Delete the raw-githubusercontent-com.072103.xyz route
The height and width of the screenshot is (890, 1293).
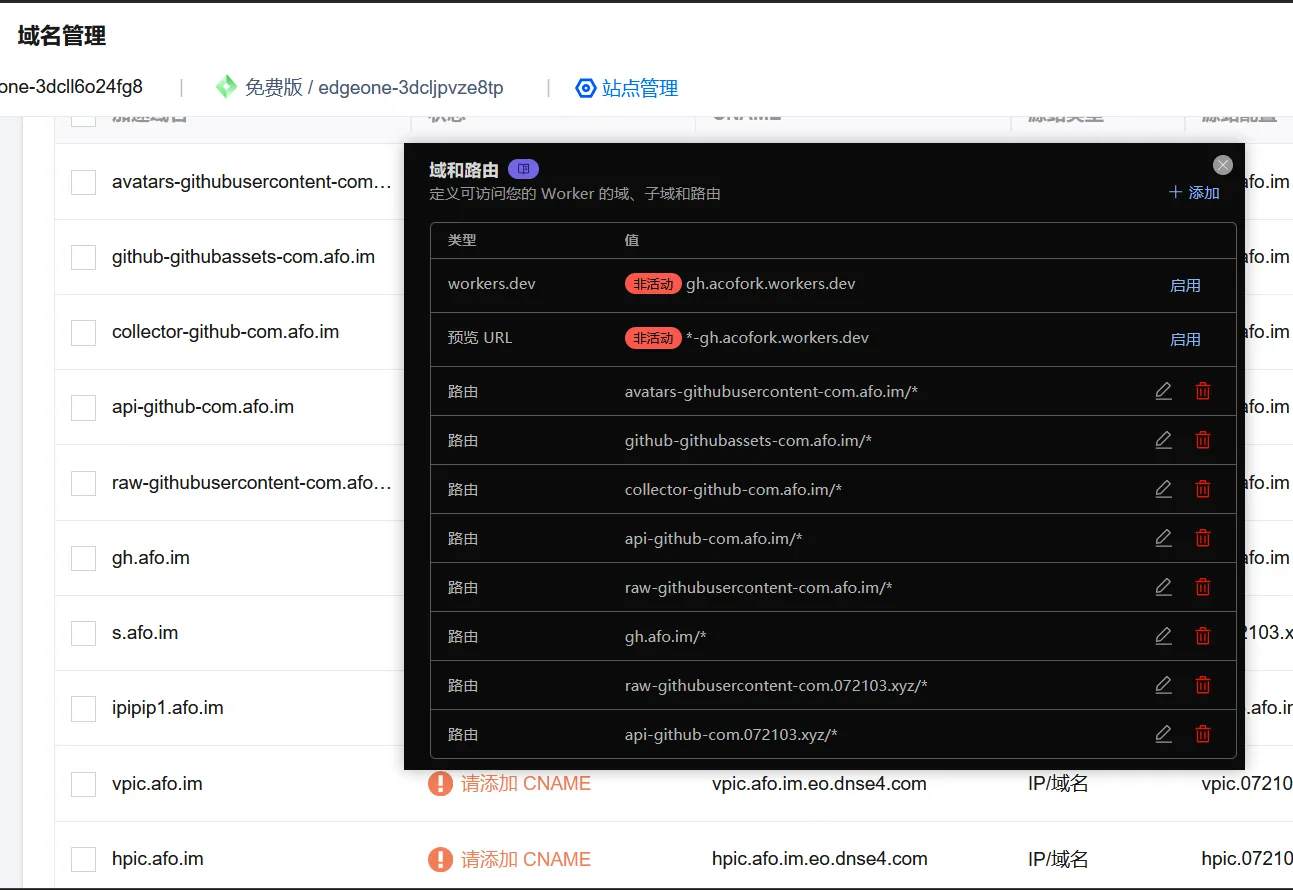[1203, 685]
